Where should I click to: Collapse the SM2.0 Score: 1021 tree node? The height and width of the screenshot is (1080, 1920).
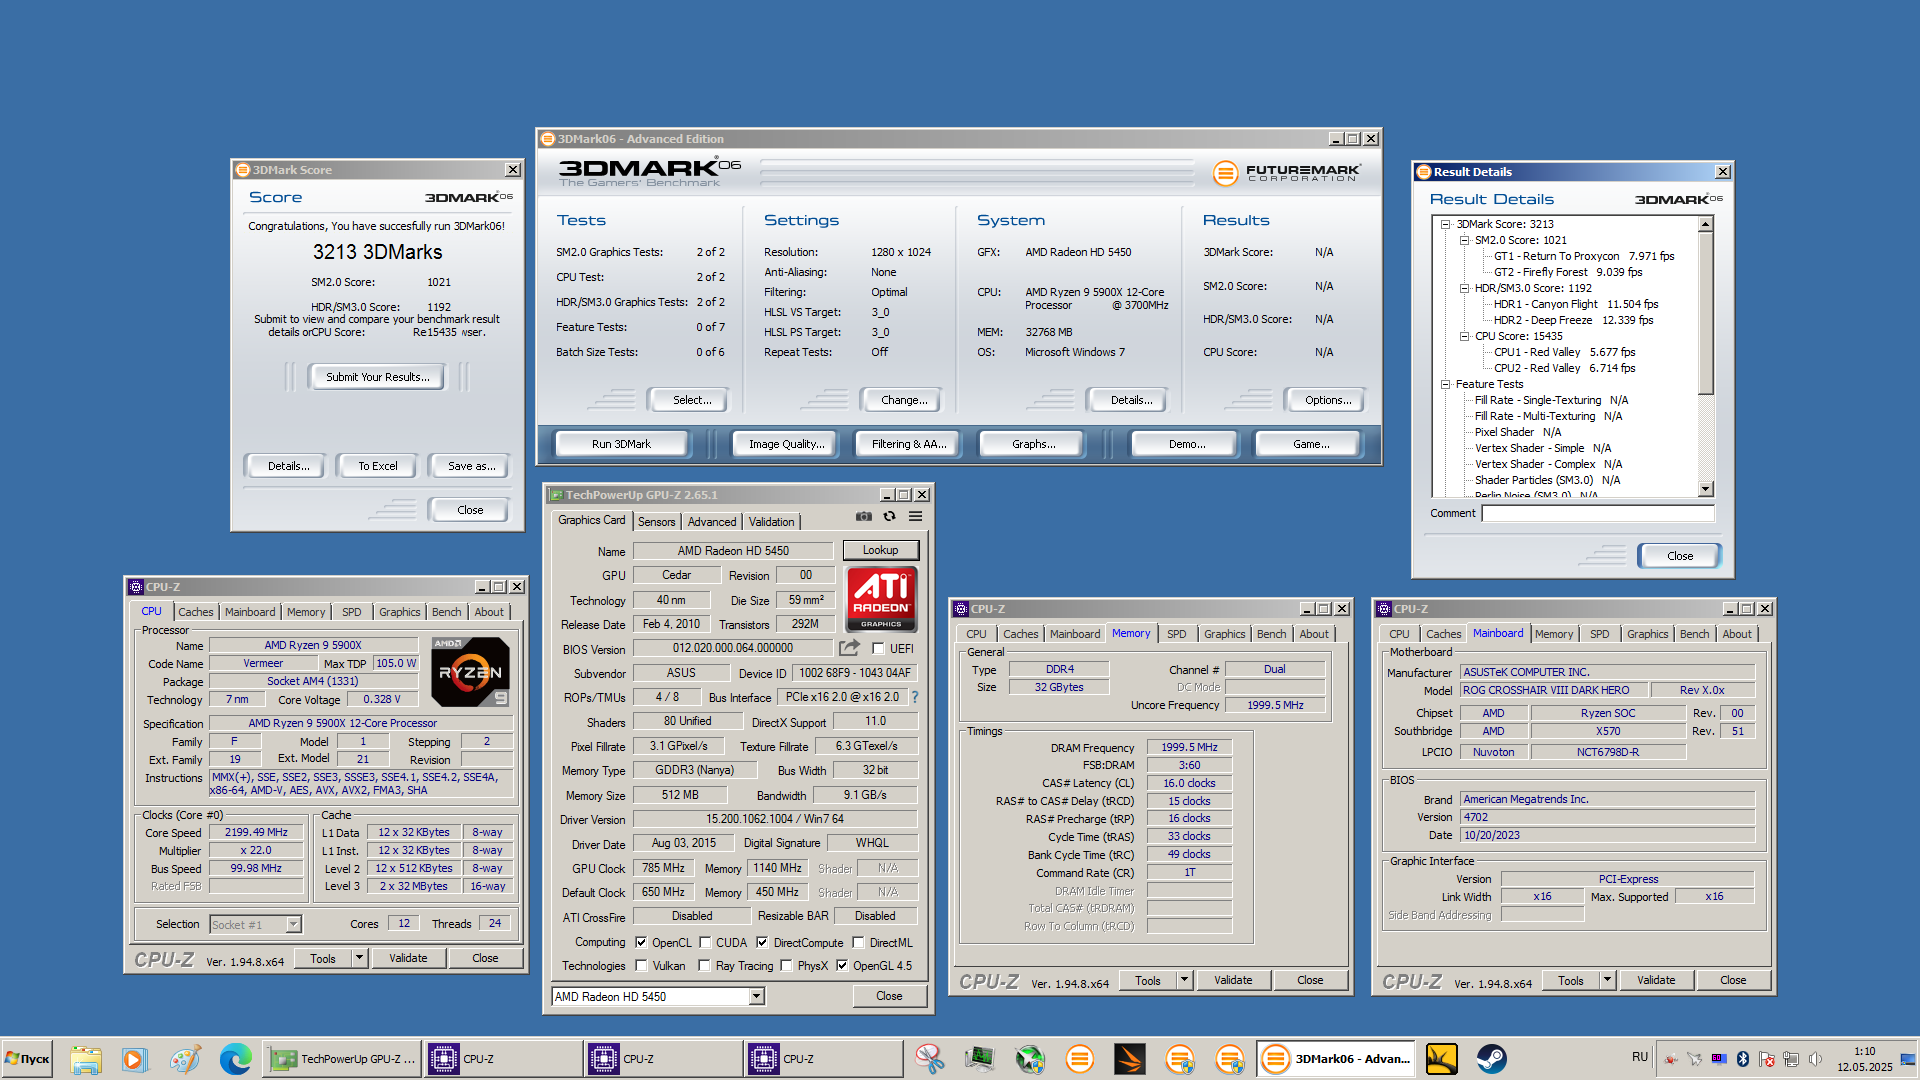[1464, 240]
